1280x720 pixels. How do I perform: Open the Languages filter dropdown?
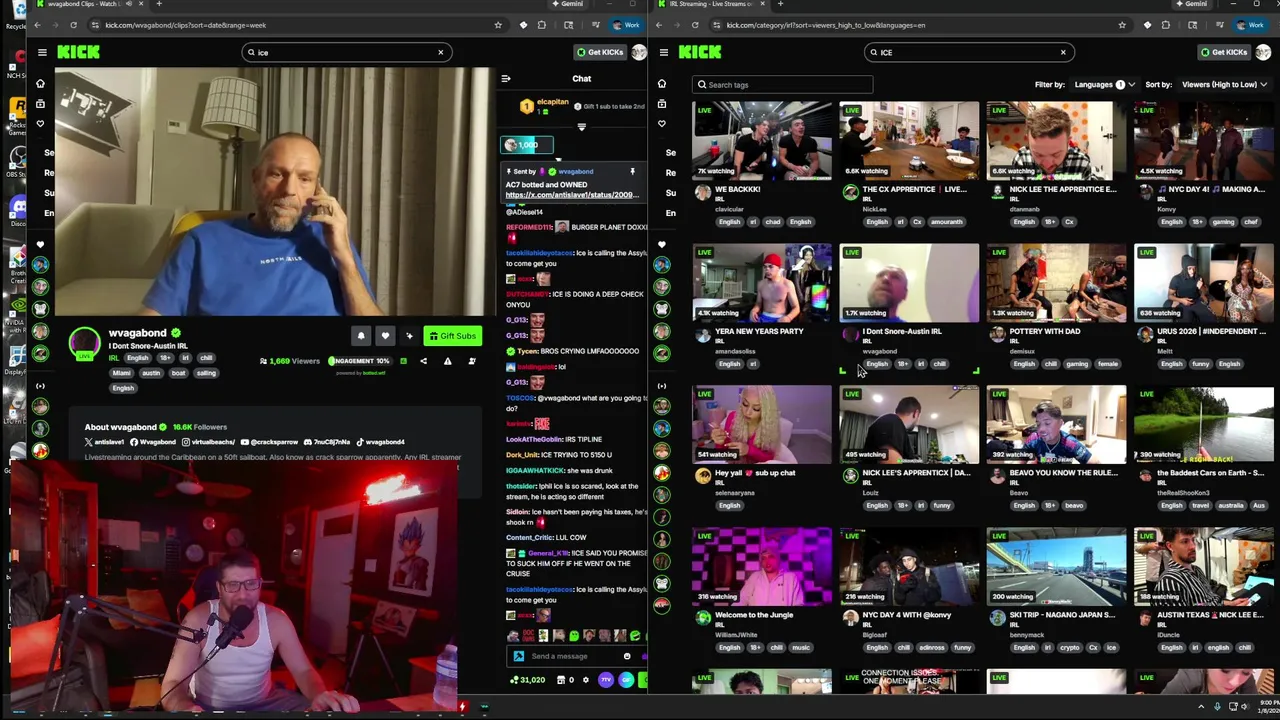click(1104, 85)
